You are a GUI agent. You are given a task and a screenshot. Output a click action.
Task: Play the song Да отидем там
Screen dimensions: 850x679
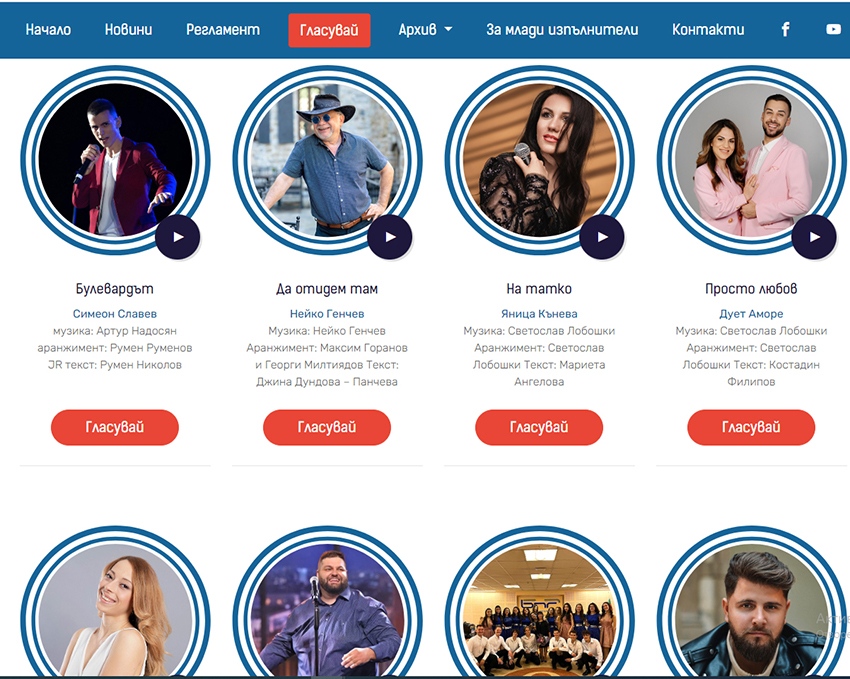click(x=390, y=237)
